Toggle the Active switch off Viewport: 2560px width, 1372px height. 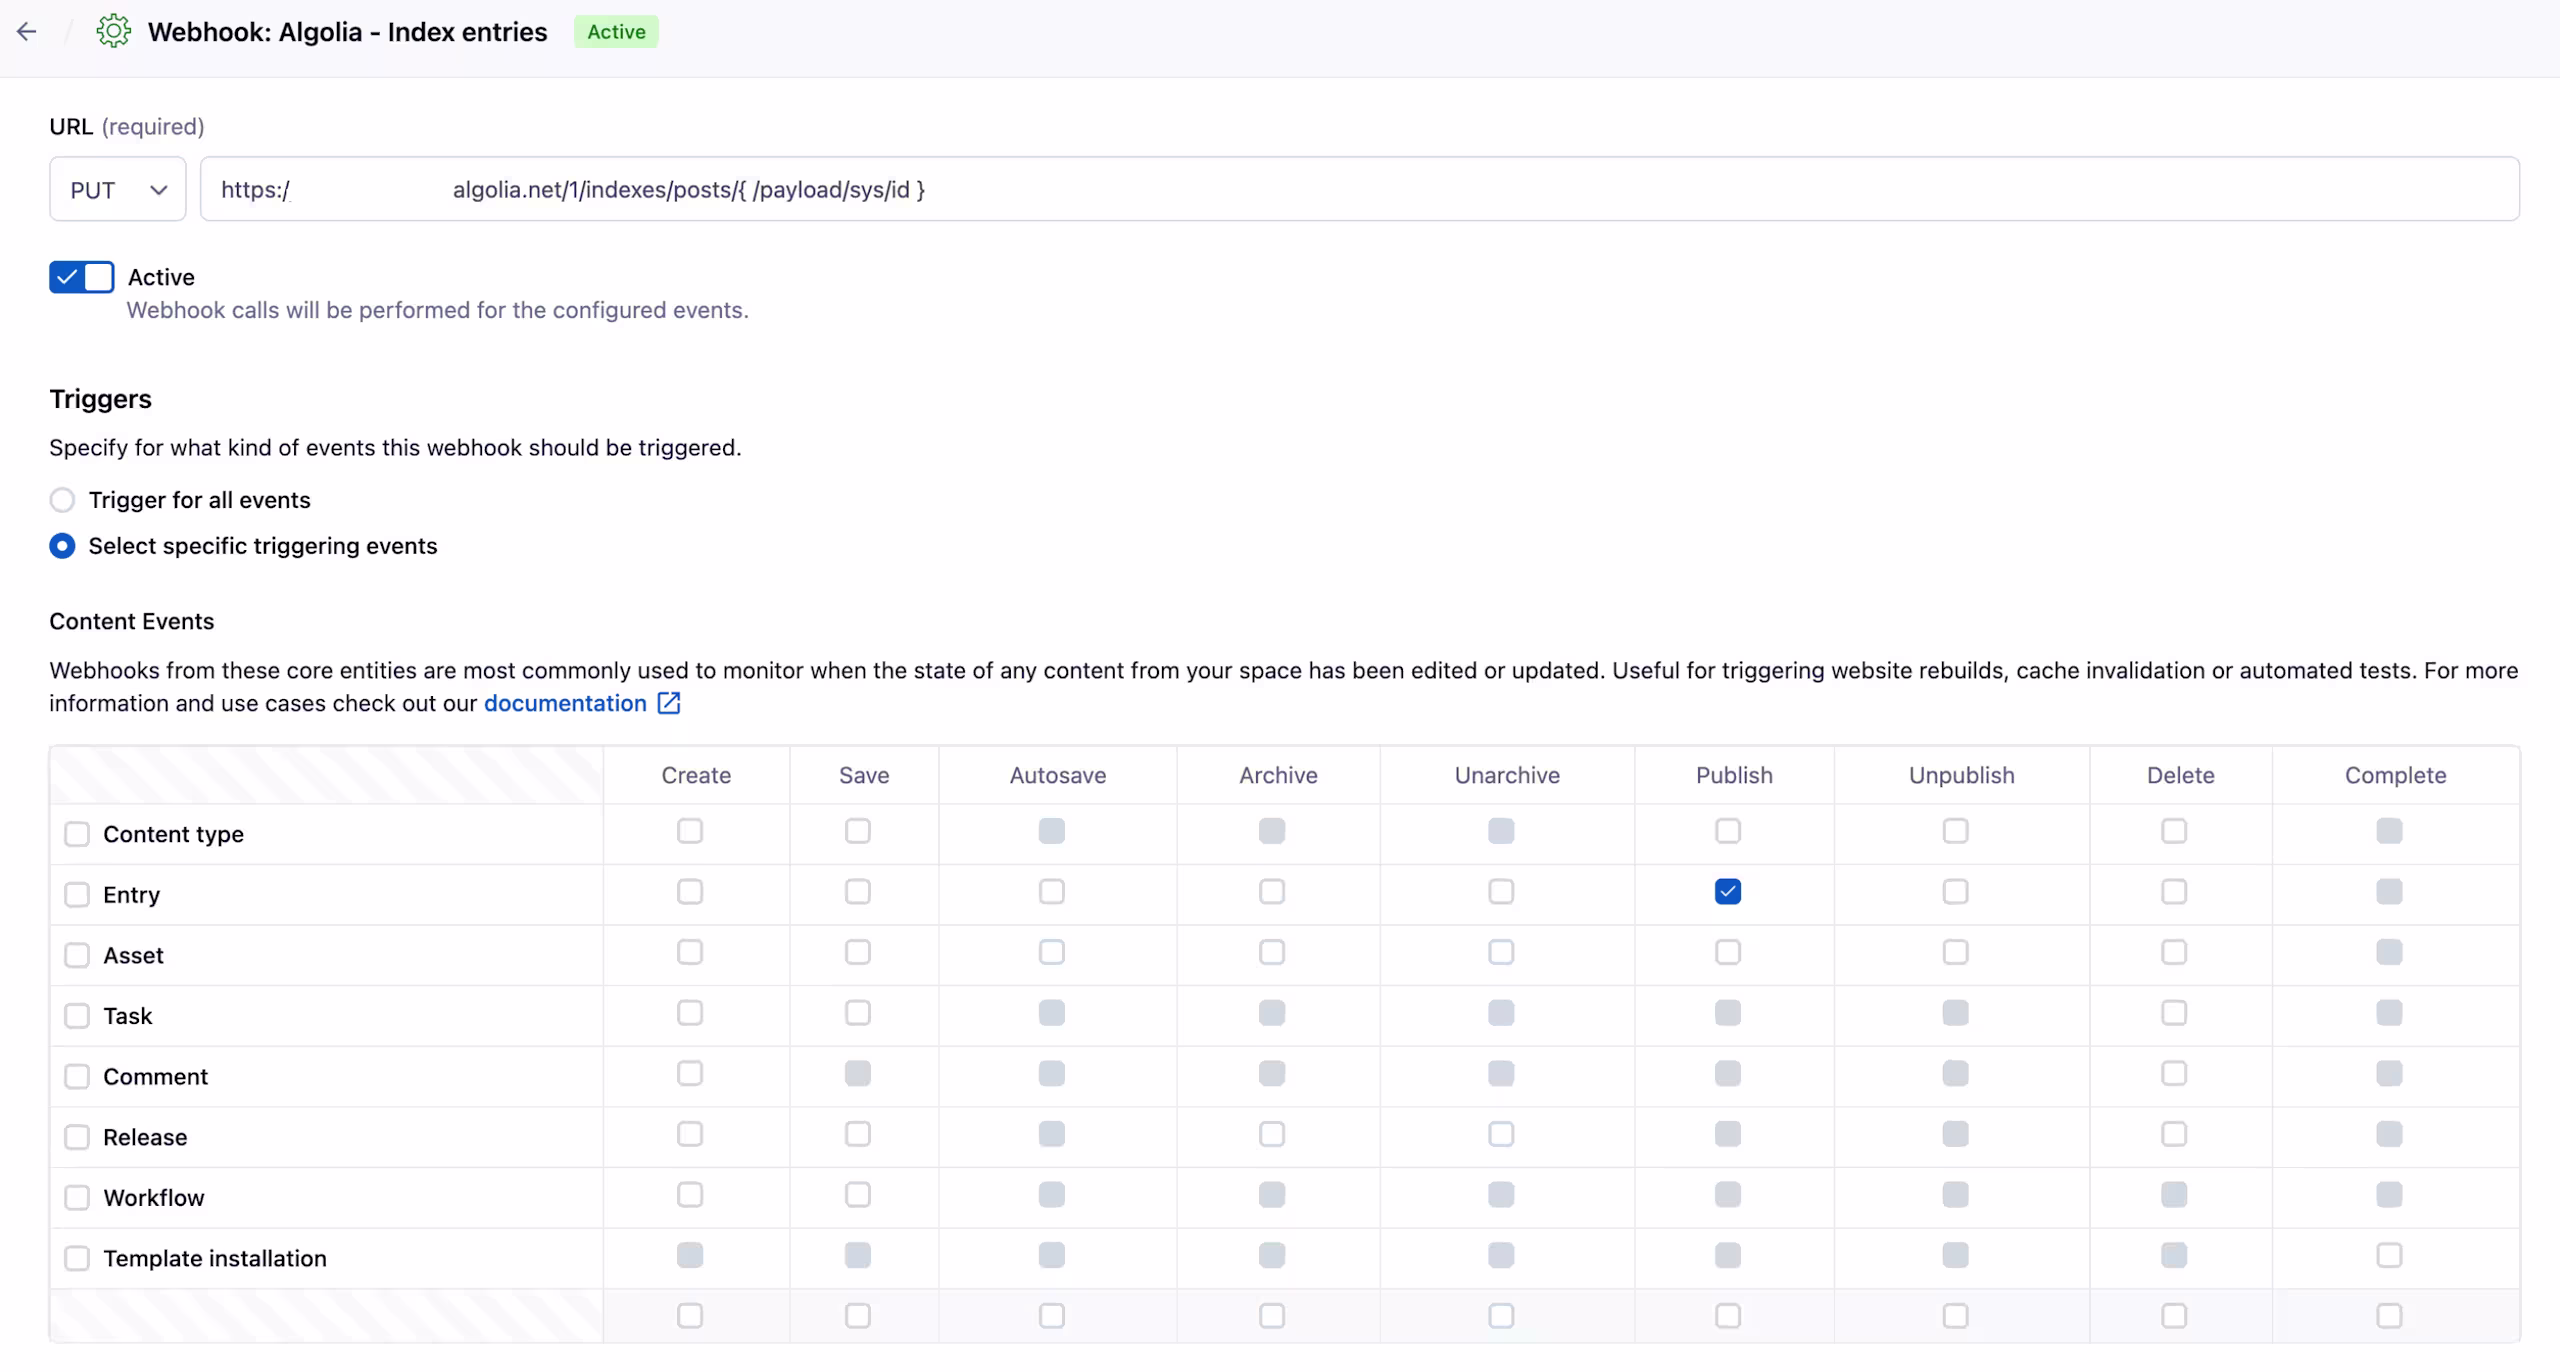[81, 277]
